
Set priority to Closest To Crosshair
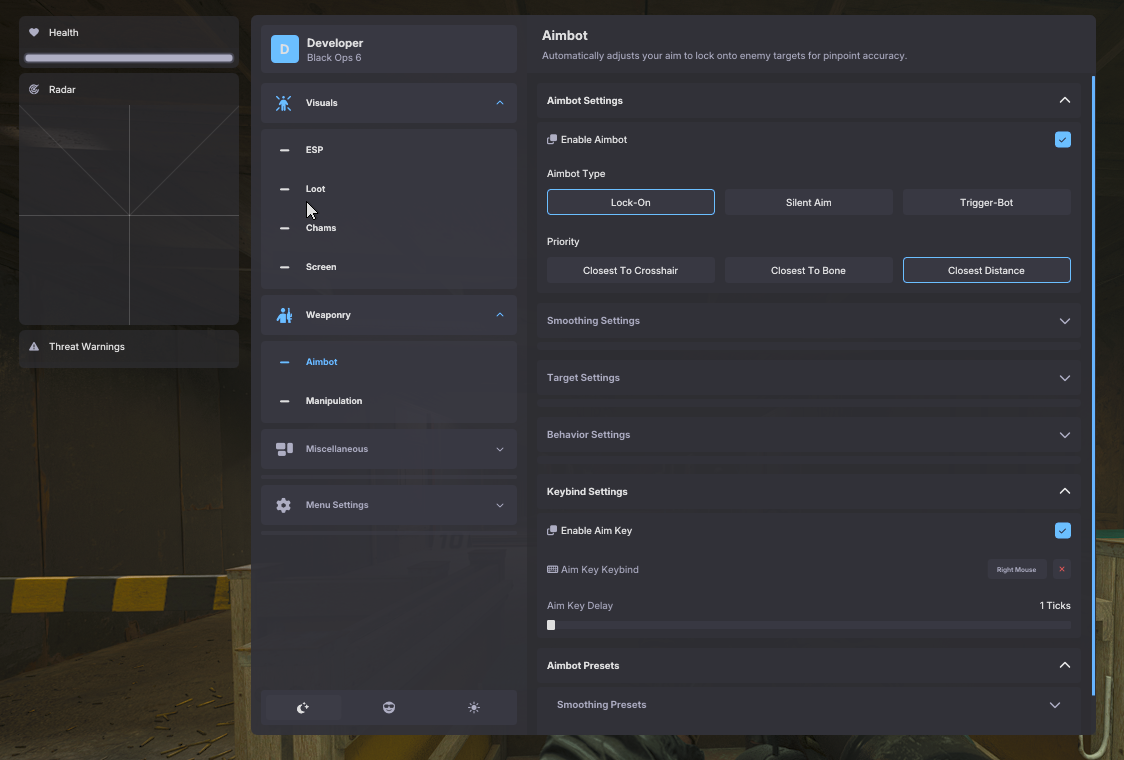pos(630,271)
